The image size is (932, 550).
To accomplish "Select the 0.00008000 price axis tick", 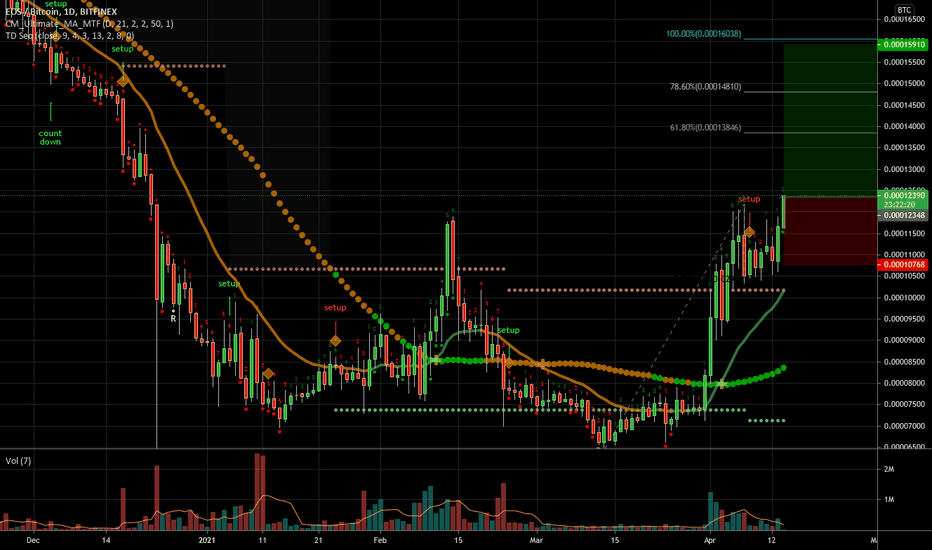I will point(904,383).
